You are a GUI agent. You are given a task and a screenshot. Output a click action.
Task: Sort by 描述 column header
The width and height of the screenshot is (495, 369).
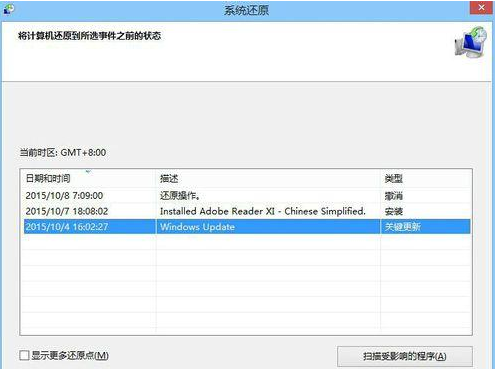click(268, 178)
